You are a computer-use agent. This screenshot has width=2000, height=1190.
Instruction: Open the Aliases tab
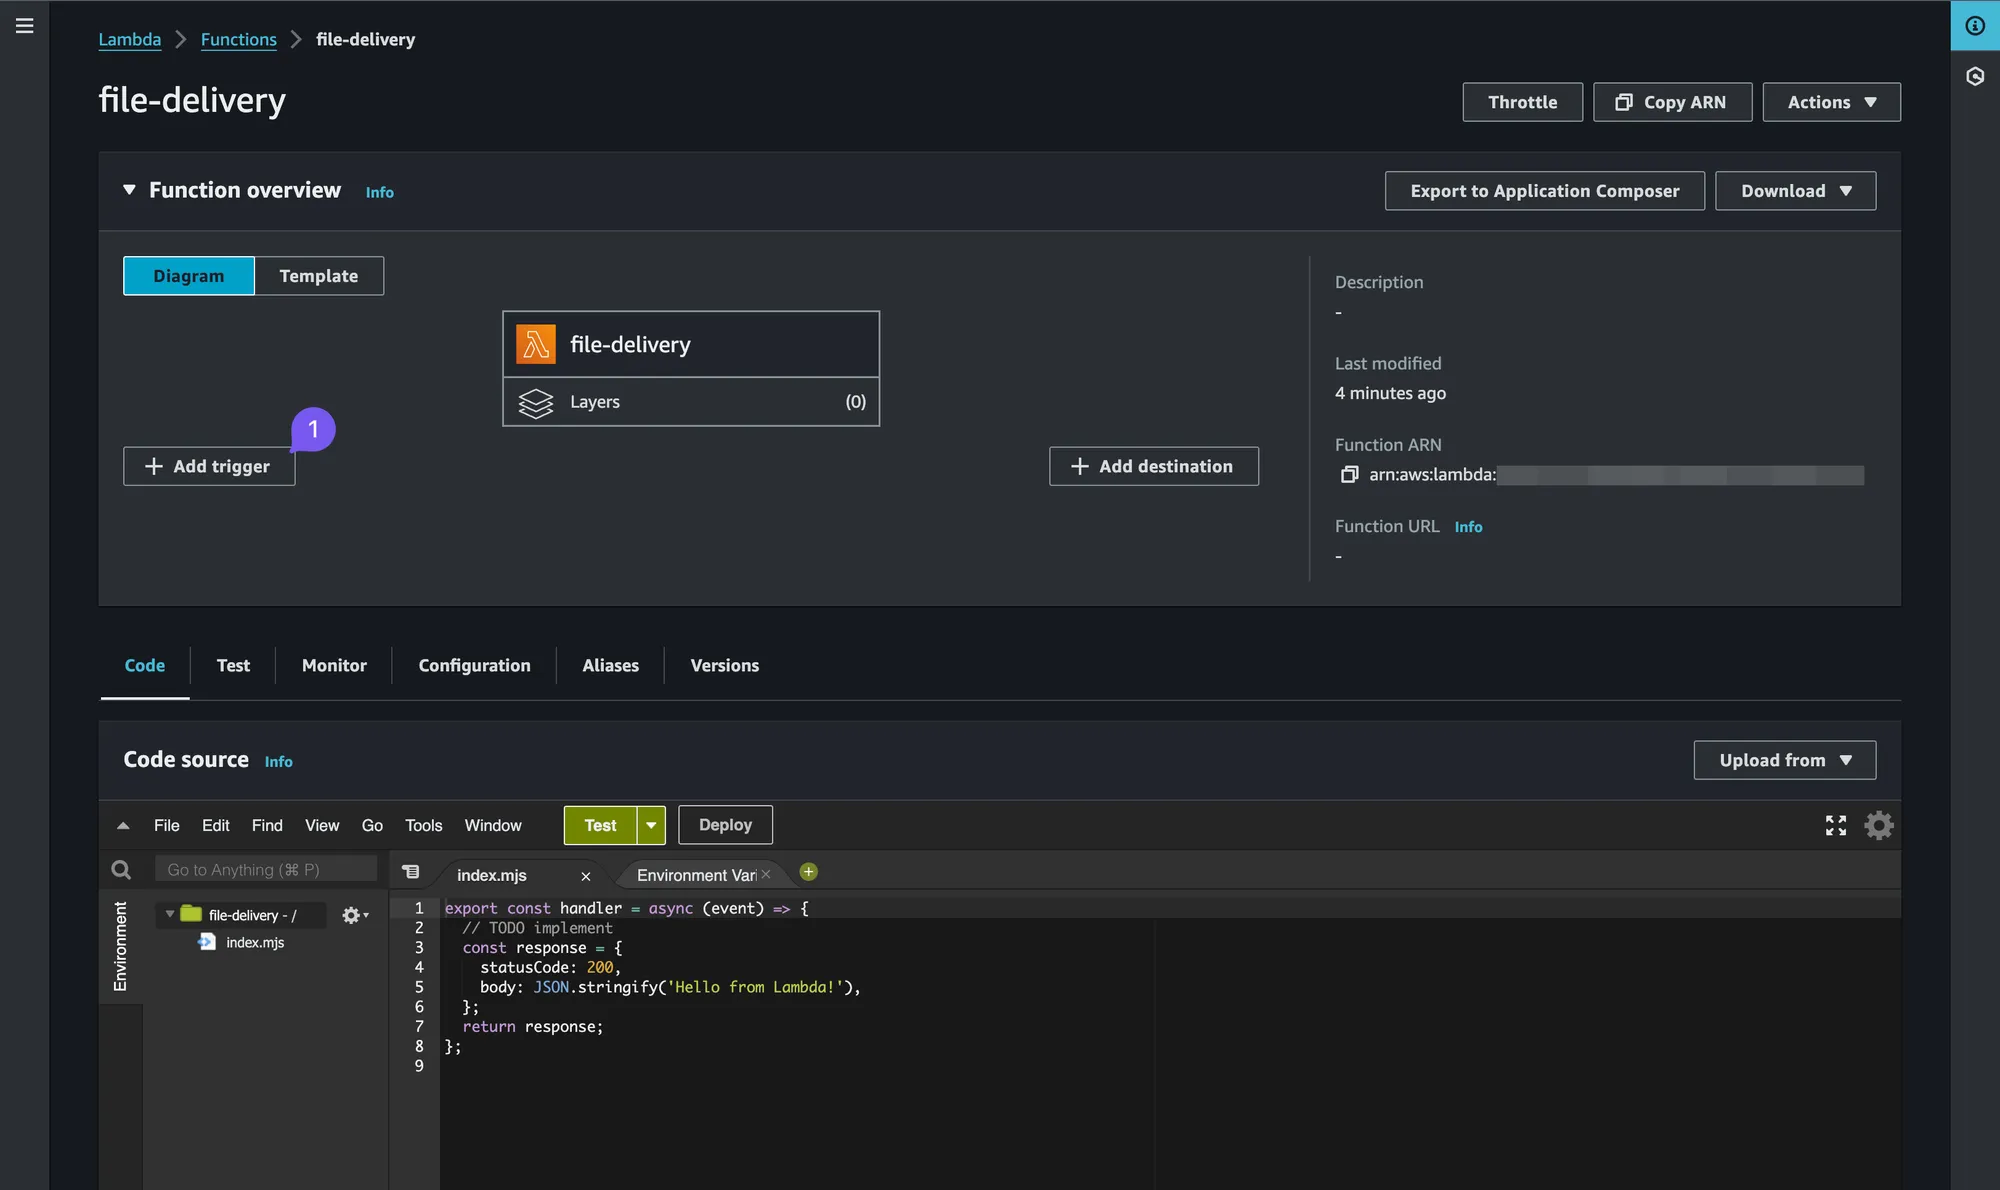point(610,666)
